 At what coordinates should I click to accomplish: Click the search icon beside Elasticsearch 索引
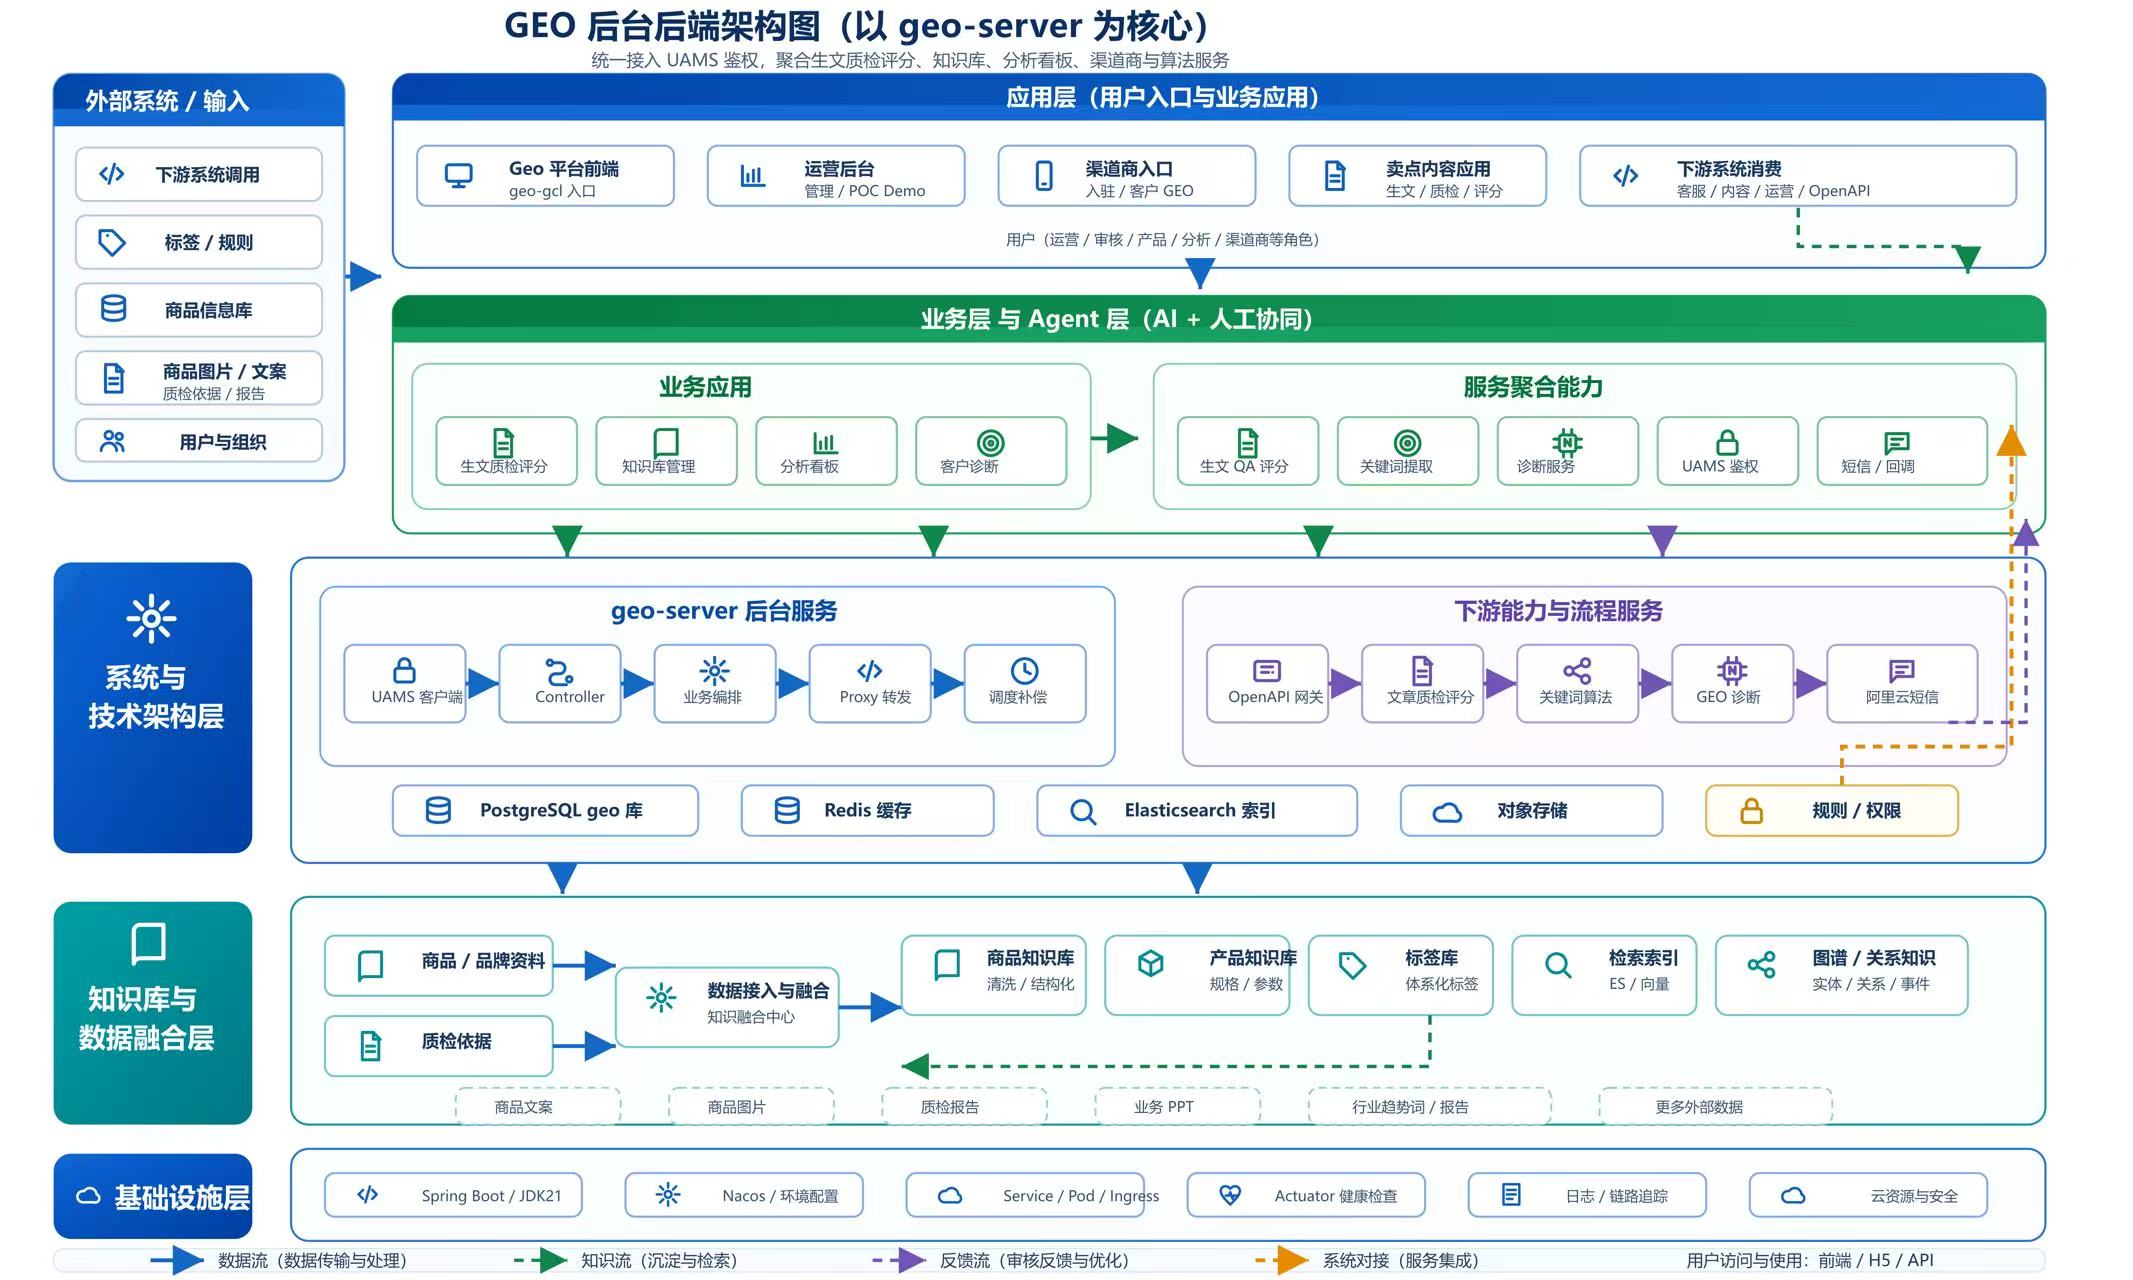coord(1083,811)
